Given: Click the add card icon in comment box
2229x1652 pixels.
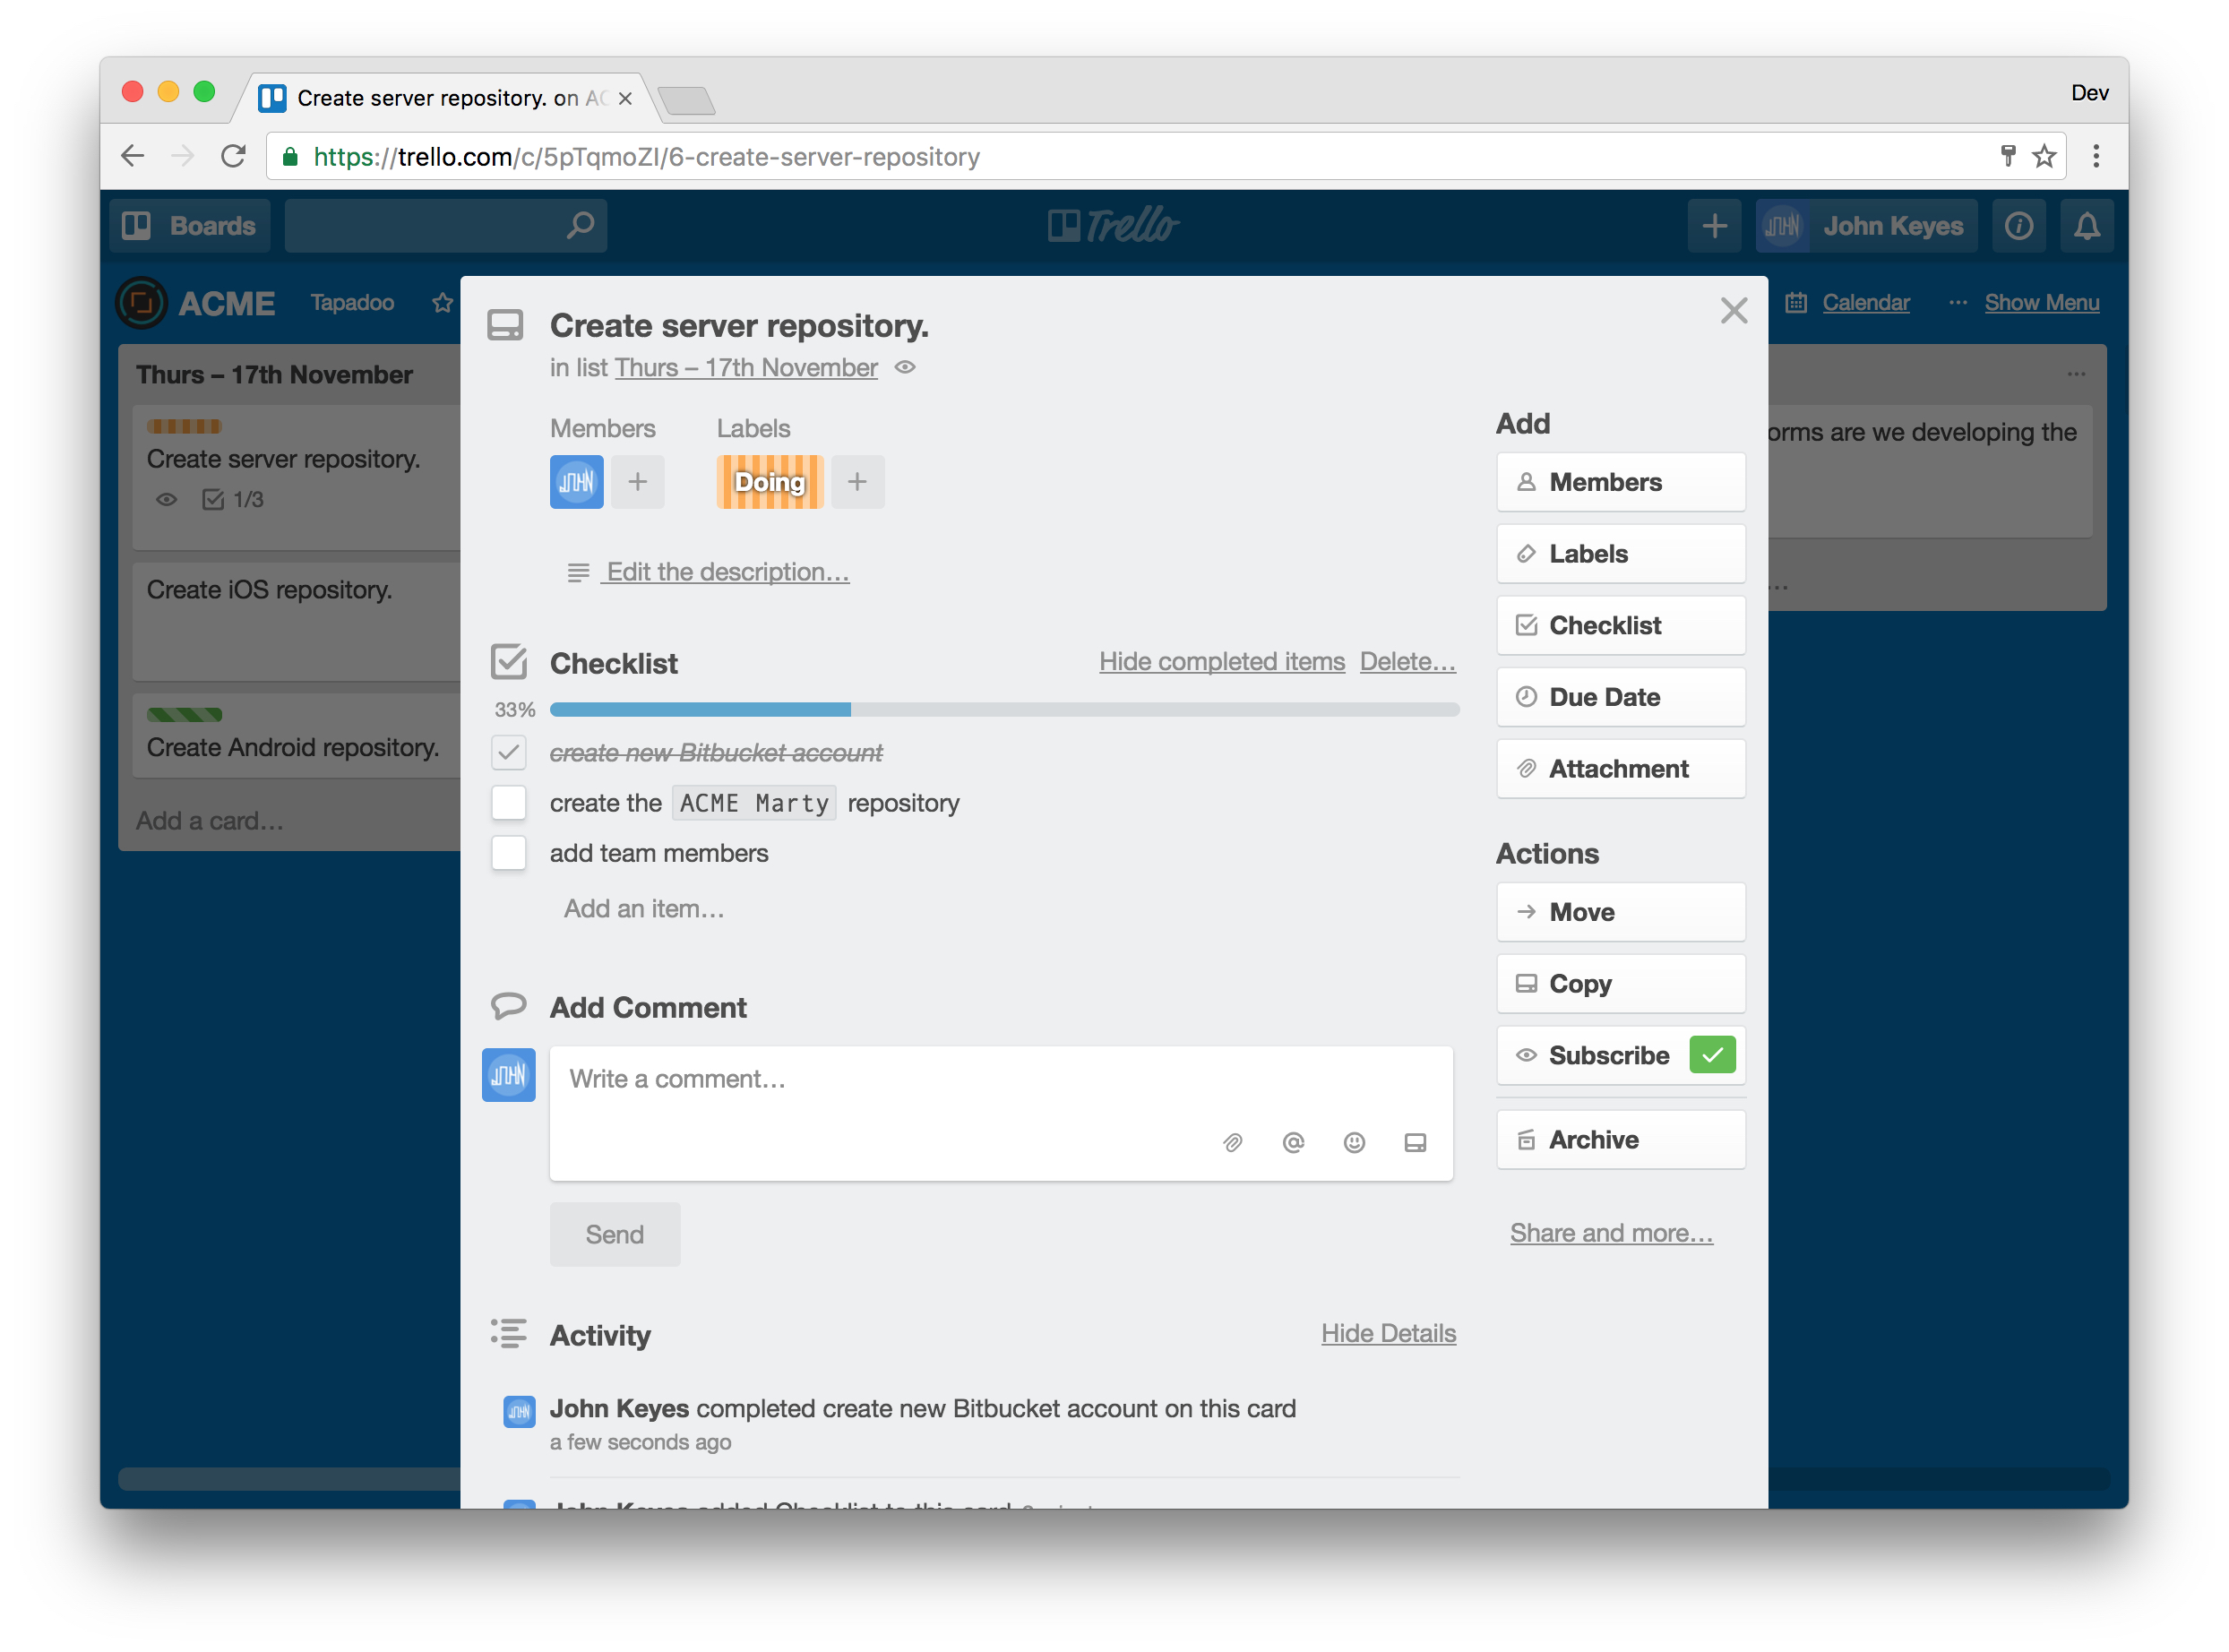Looking at the screenshot, I should (x=1415, y=1142).
